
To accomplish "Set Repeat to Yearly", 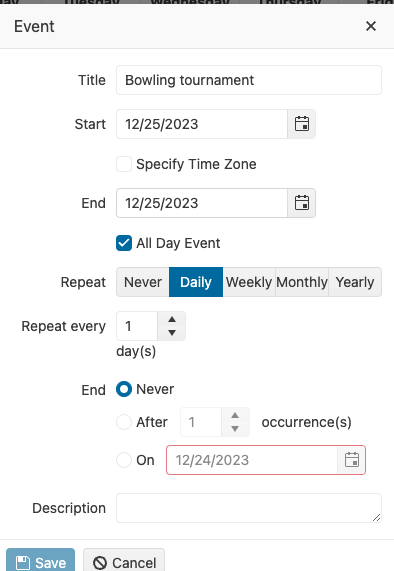I will (x=355, y=282).
